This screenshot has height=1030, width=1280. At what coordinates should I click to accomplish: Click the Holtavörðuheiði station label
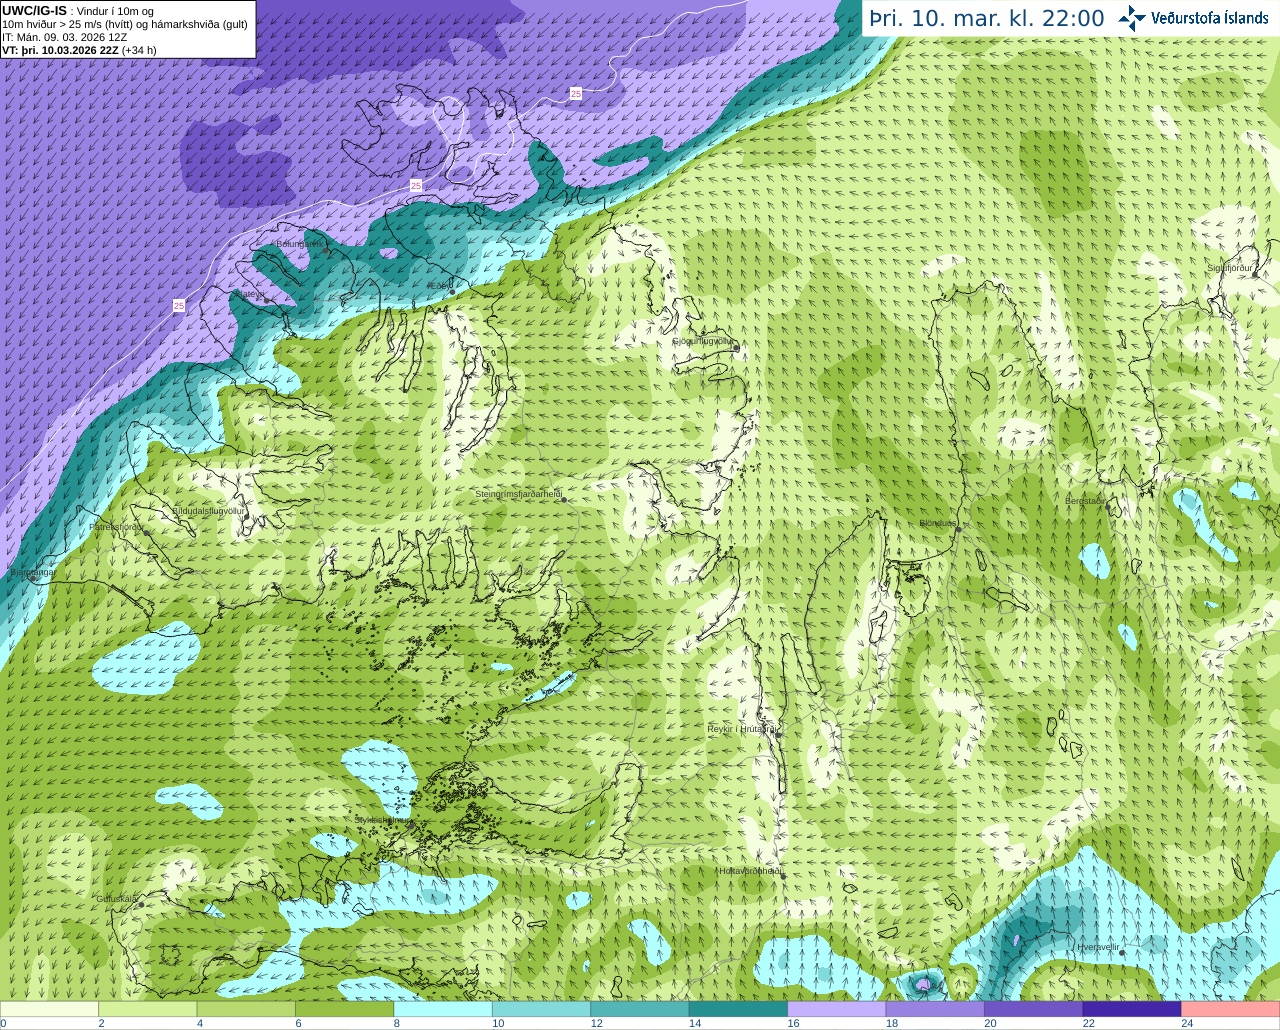click(750, 871)
